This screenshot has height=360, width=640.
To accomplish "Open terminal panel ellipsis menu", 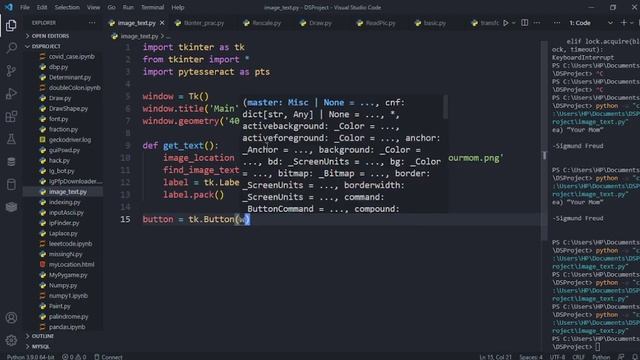I will pyautogui.click(x=557, y=23).
